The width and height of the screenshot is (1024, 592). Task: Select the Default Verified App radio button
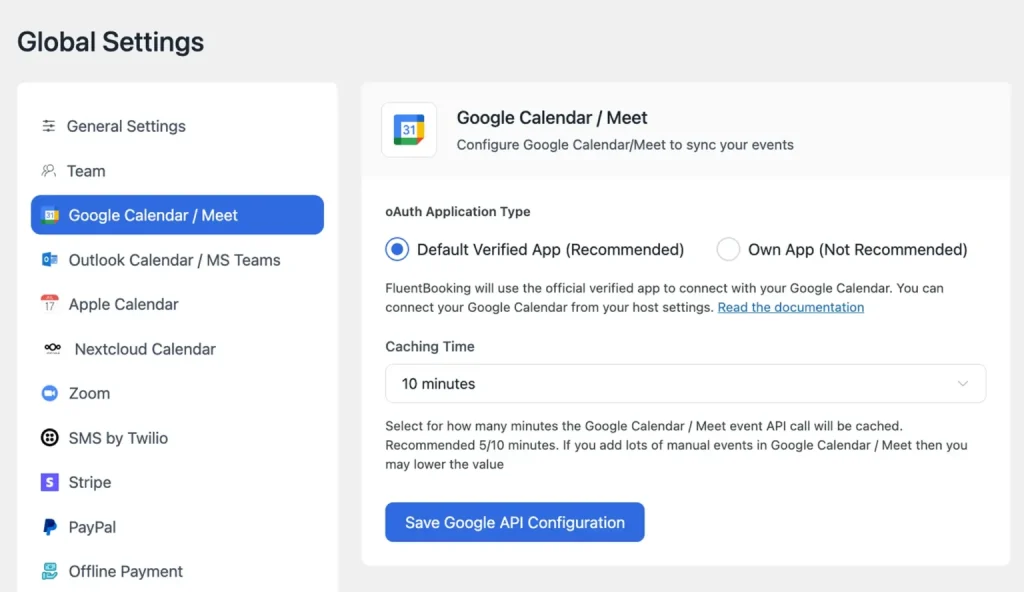click(398, 249)
